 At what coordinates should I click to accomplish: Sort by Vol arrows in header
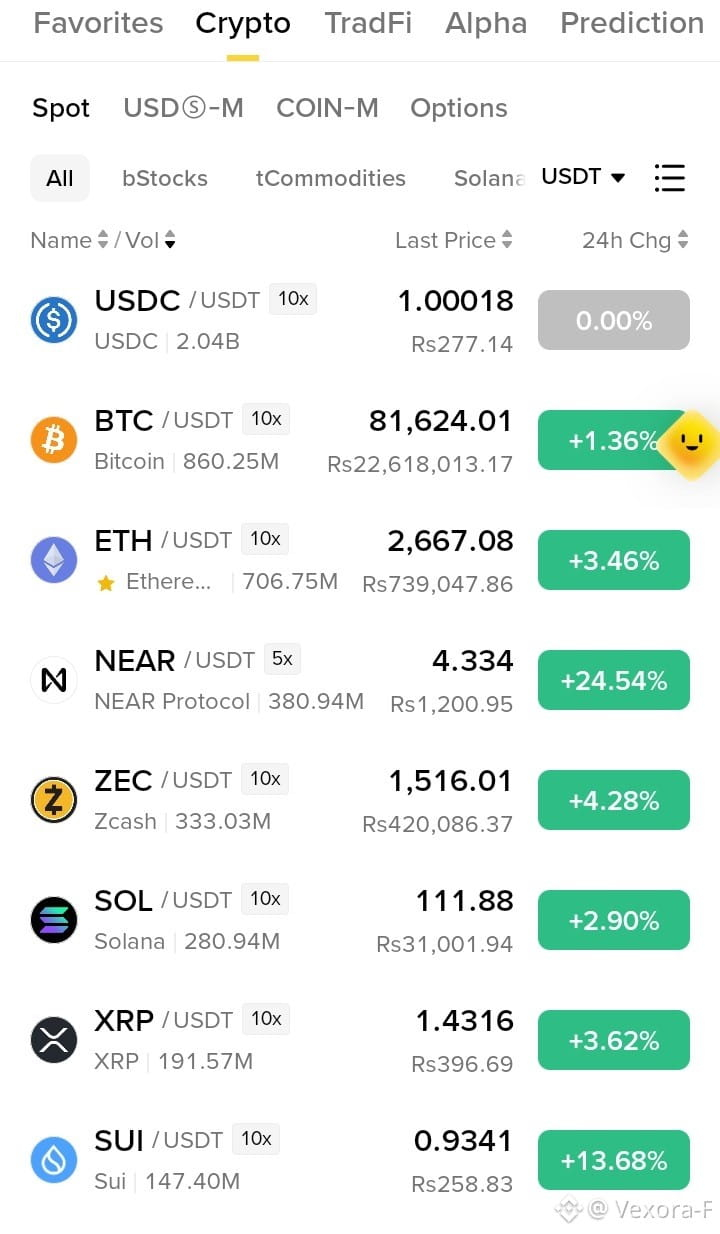pyautogui.click(x=170, y=240)
